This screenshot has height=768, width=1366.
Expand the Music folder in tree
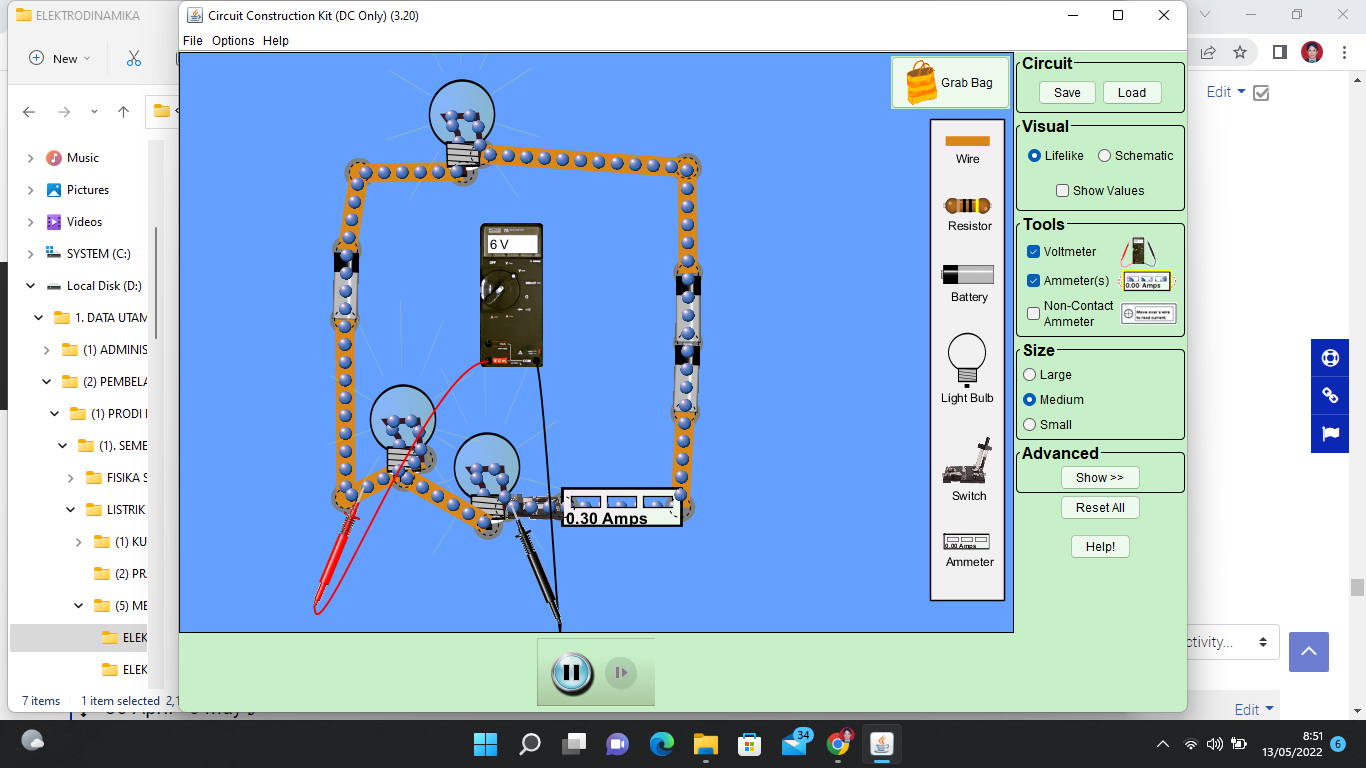pos(30,158)
